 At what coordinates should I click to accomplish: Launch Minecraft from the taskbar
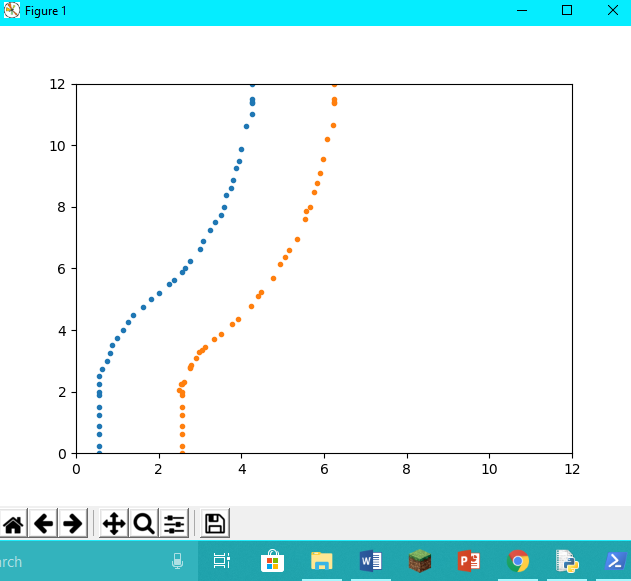pos(419,561)
